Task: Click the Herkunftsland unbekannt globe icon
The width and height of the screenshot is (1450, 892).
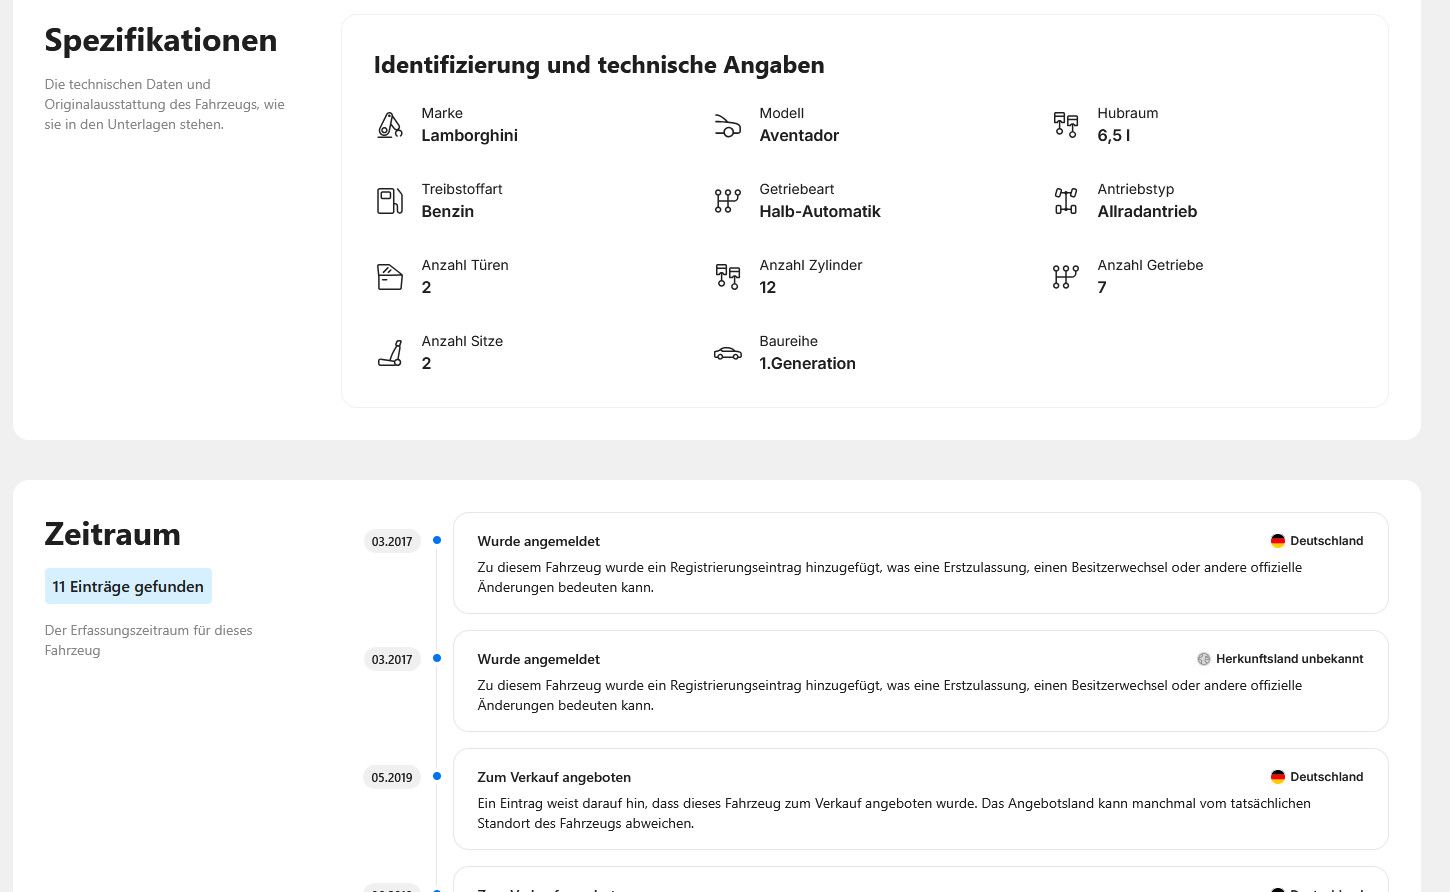Action: click(x=1204, y=659)
